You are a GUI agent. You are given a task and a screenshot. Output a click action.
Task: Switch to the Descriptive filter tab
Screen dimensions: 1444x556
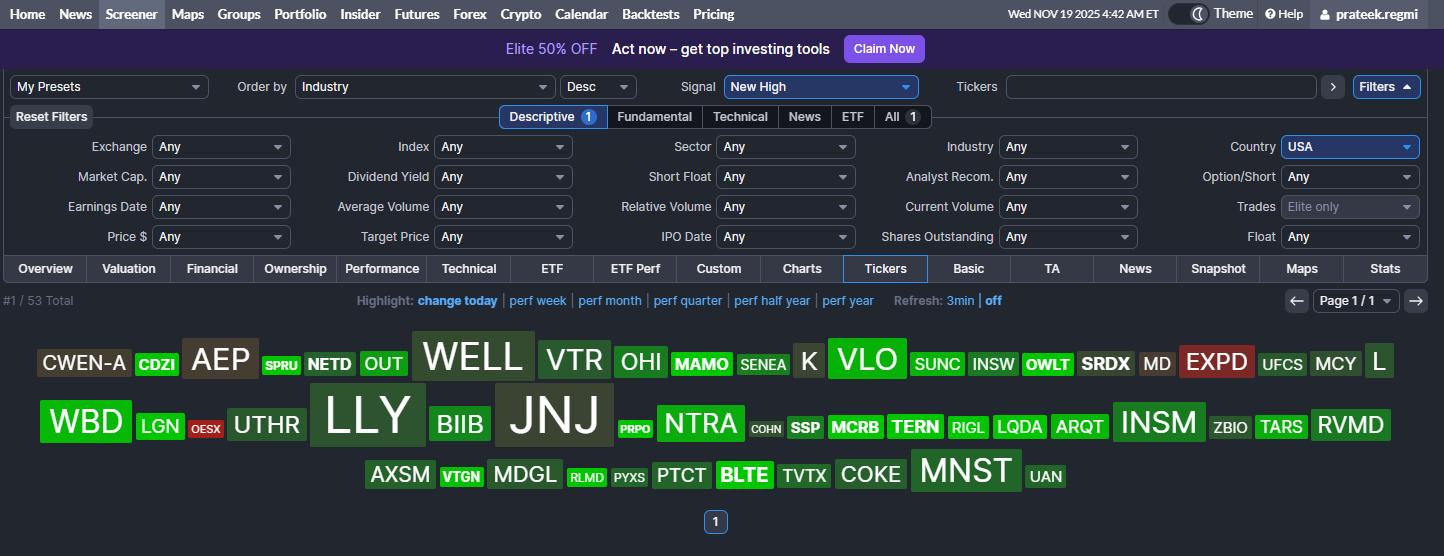click(553, 117)
